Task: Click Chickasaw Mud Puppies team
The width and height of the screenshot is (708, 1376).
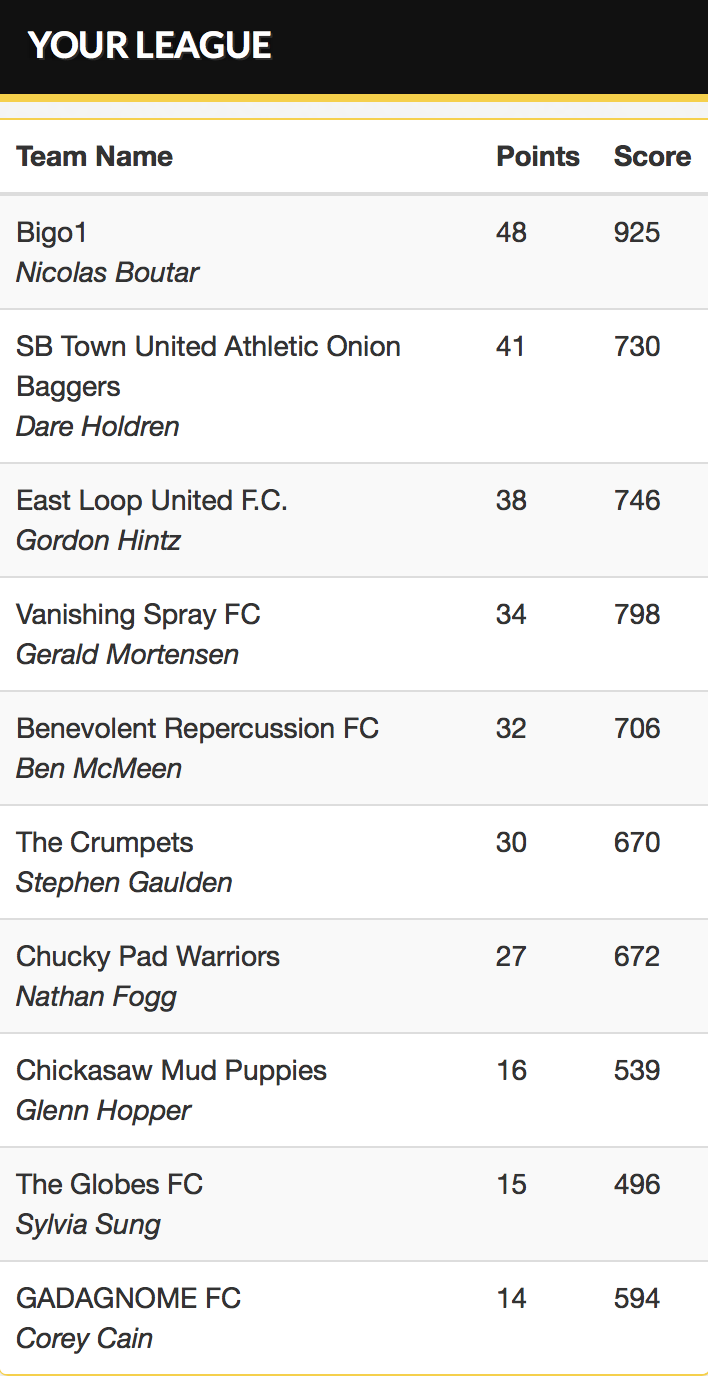Action: (x=172, y=1070)
